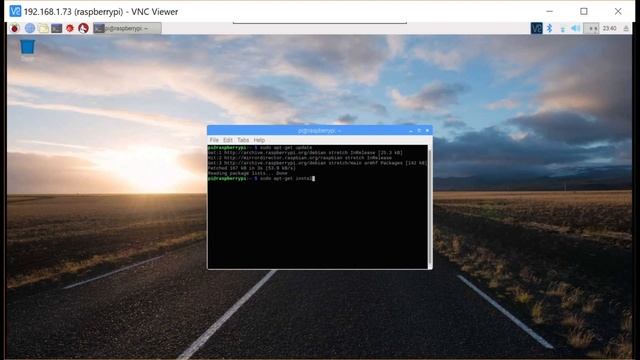Select pi@raspberrypi taskbar window button
Viewport: 640px width, 360px height.
click(127, 28)
